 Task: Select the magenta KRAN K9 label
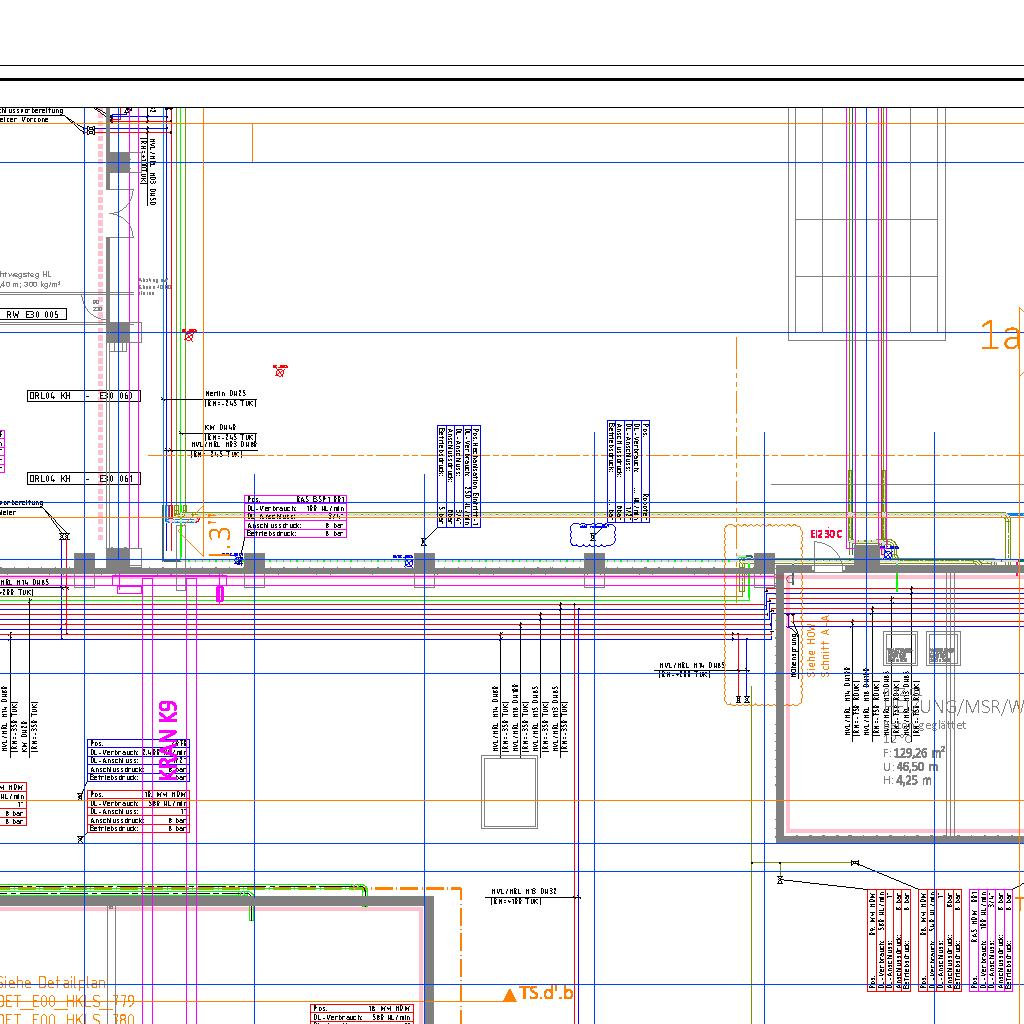click(169, 740)
